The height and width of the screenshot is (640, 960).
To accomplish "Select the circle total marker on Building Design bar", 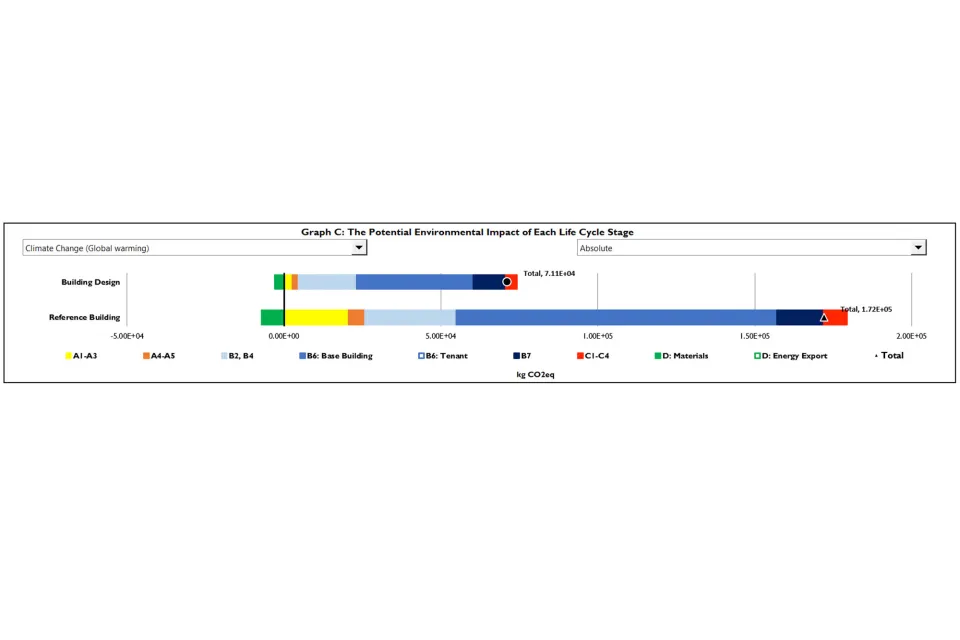I will point(507,282).
